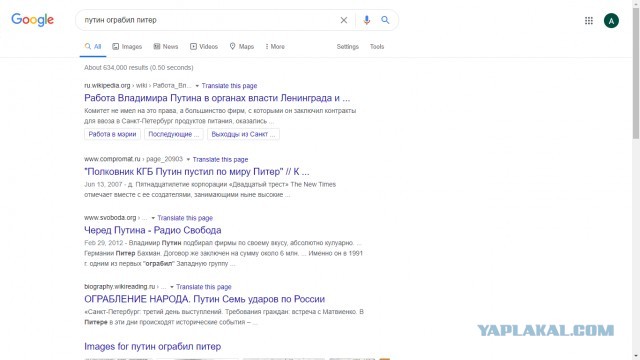The height and width of the screenshot is (360, 640).
Task: Expand the compromat.ru result dropdown arrow
Action: 188,159
